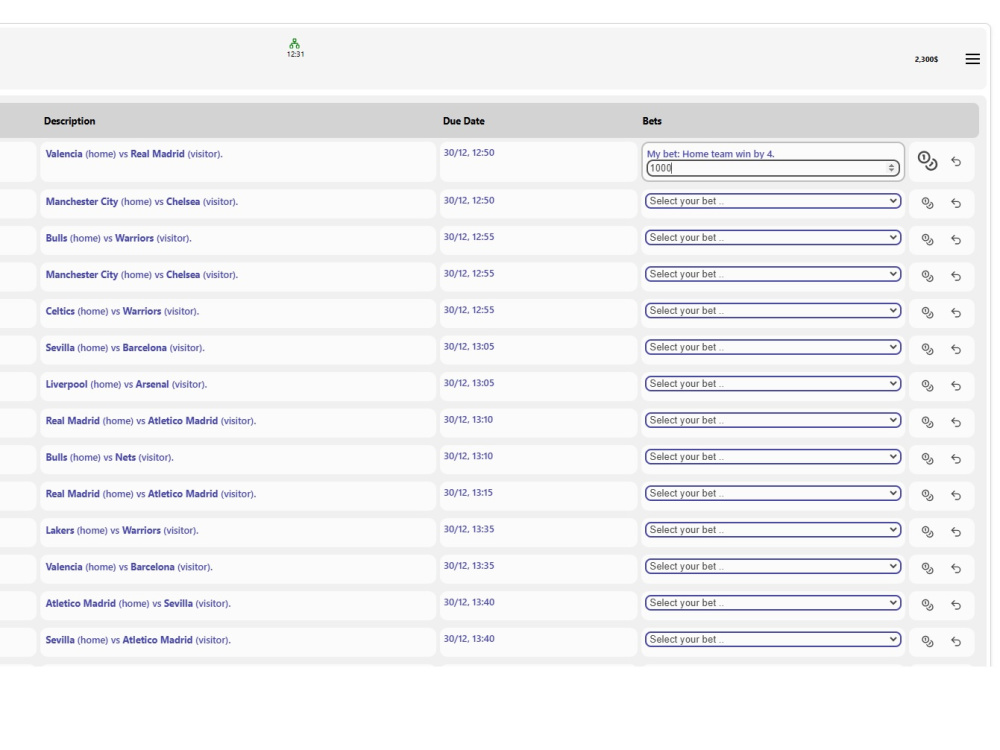Viewport: 1000px width, 750px height.
Task: Expand bet selector for Sevilla vs Barcelona
Action: 773,347
